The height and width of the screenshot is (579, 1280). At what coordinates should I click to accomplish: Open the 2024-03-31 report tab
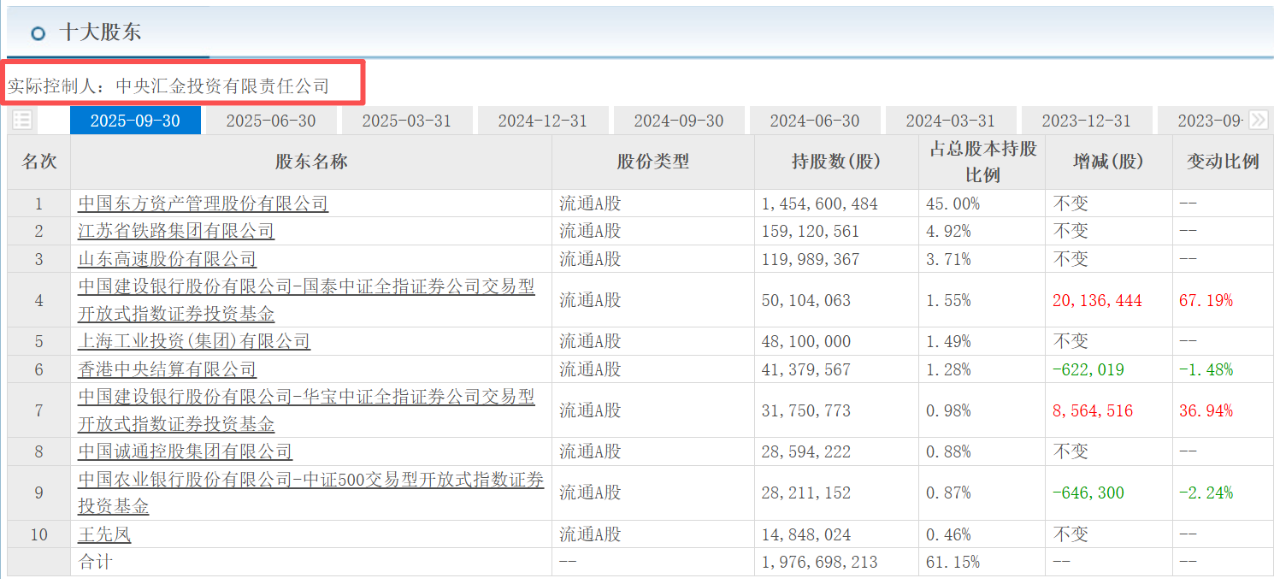coord(950,121)
